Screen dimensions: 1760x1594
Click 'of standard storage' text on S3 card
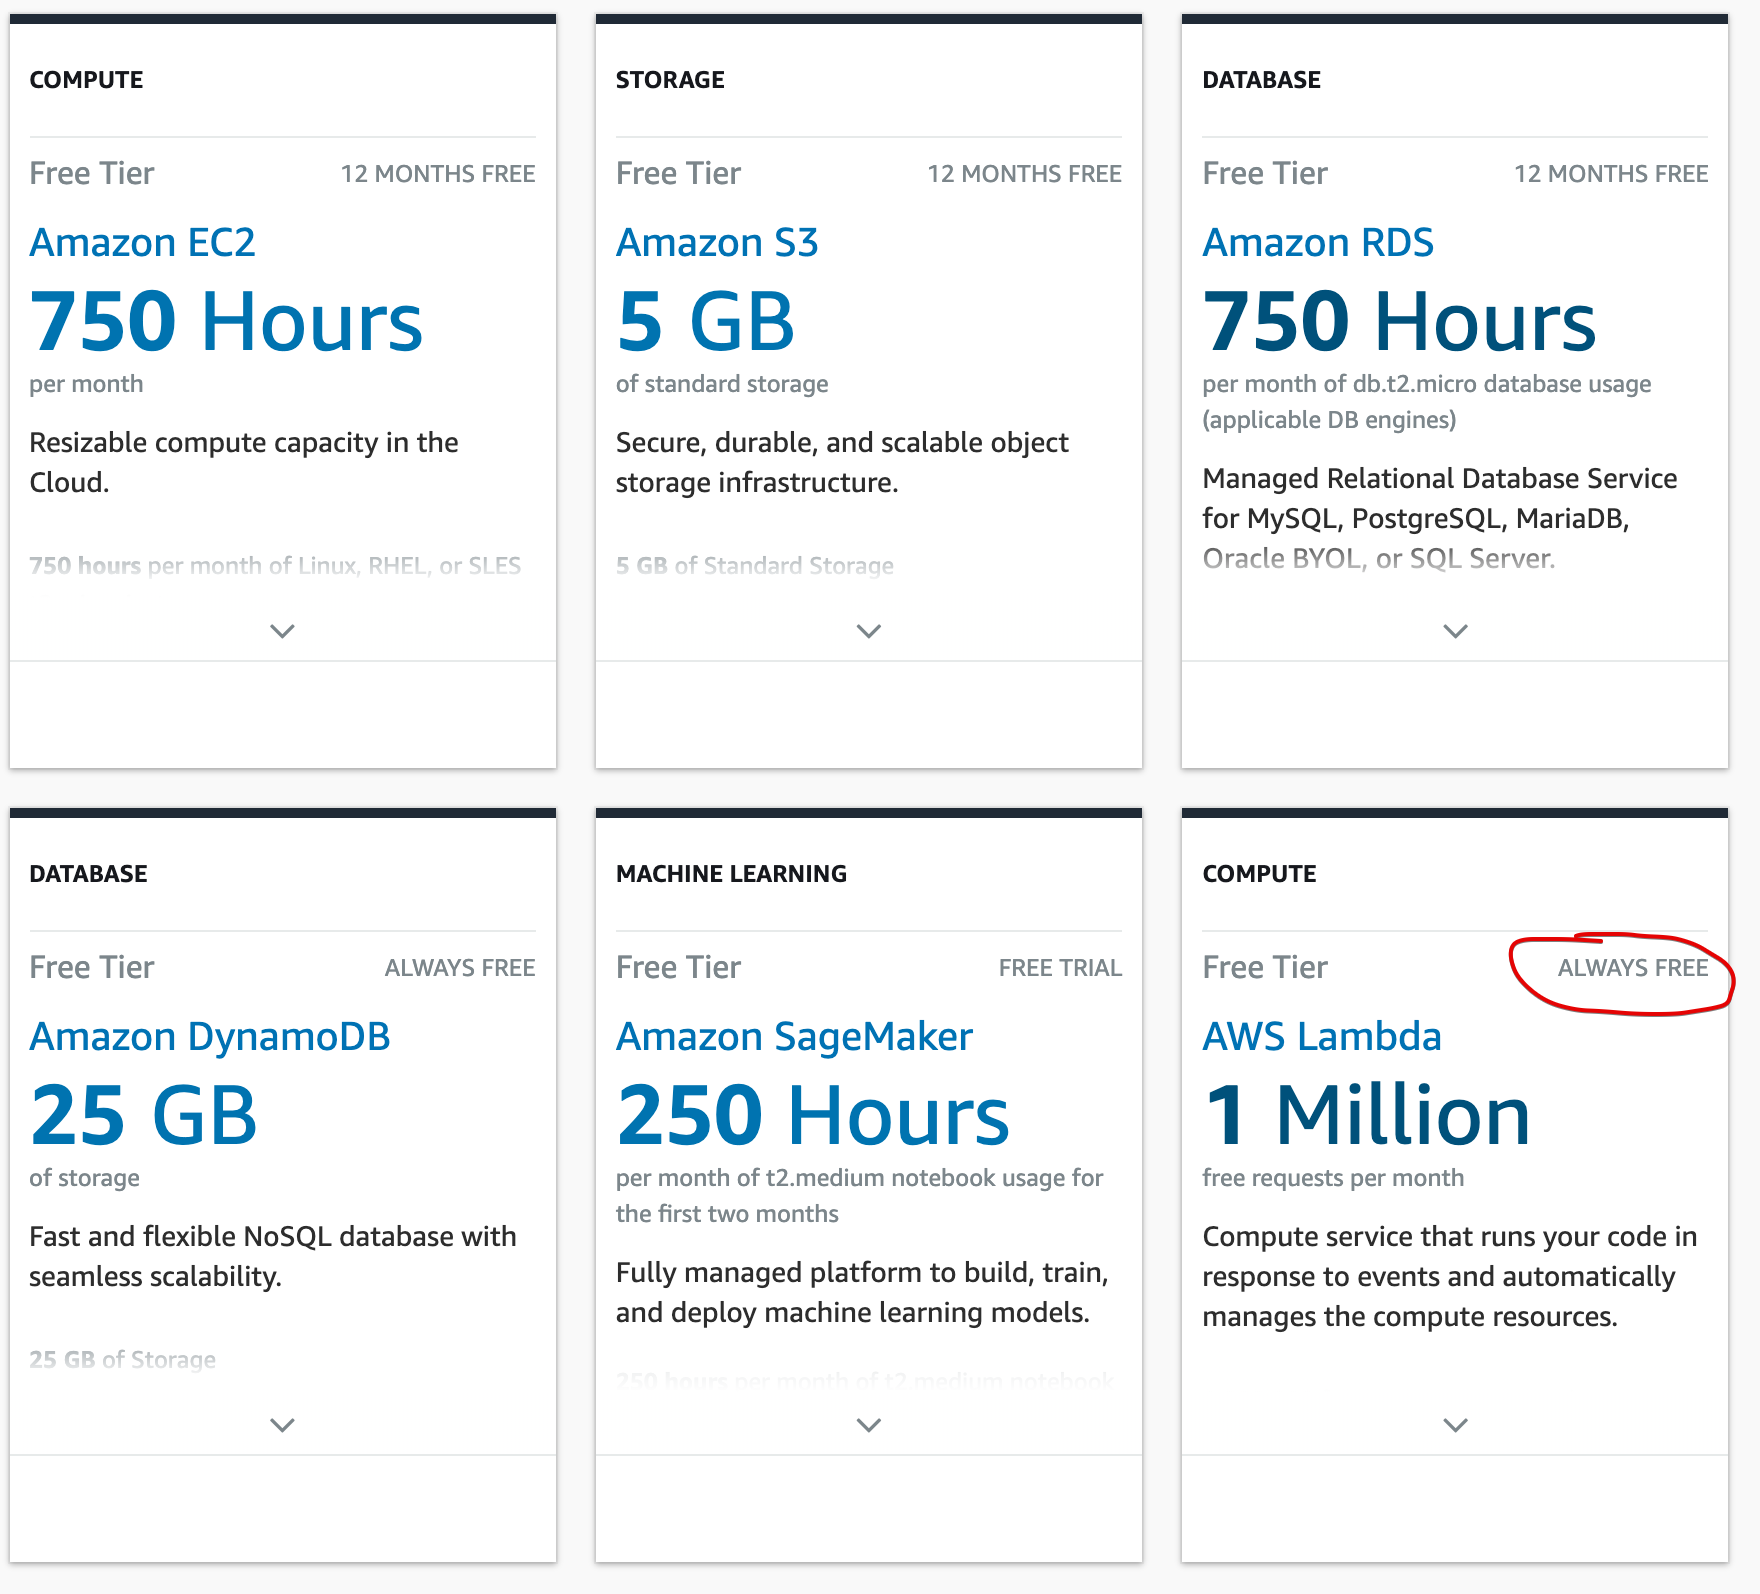coord(722,385)
